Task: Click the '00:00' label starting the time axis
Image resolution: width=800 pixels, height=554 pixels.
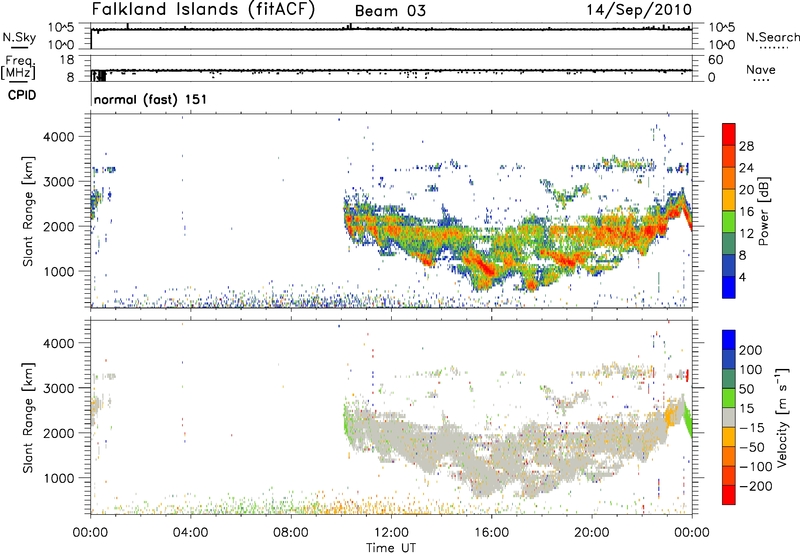Action: 90,533
